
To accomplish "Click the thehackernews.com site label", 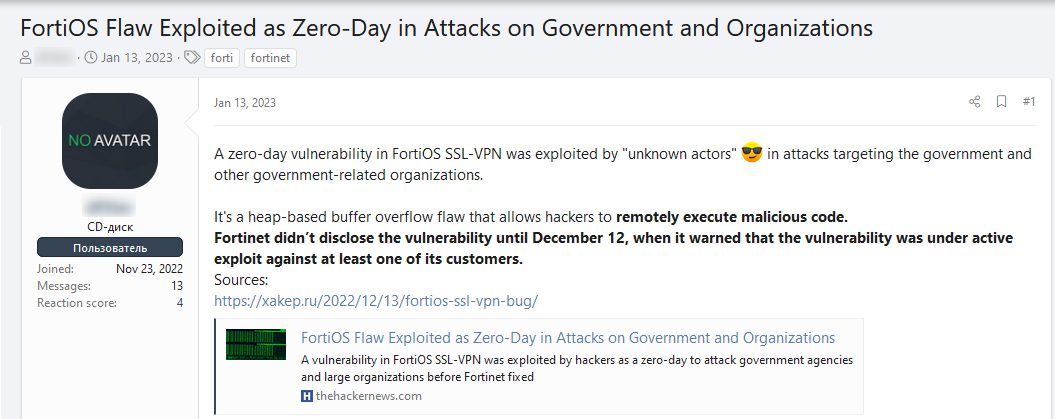I will click(x=369, y=396).
